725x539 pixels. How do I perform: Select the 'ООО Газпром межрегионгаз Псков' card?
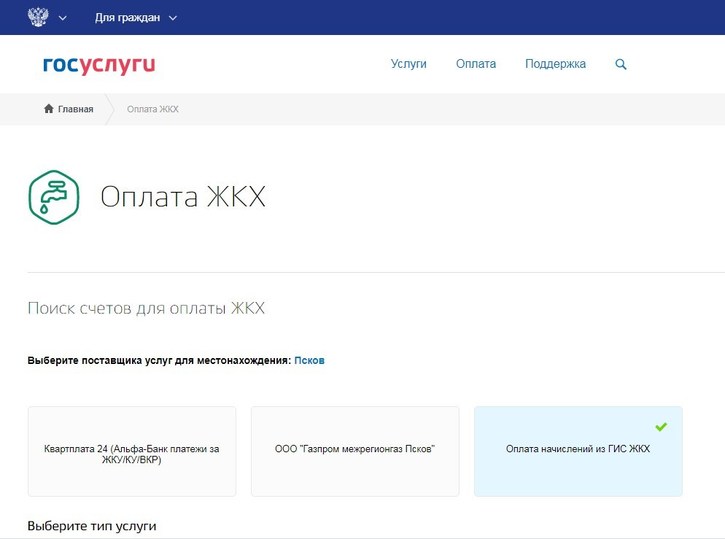355,452
